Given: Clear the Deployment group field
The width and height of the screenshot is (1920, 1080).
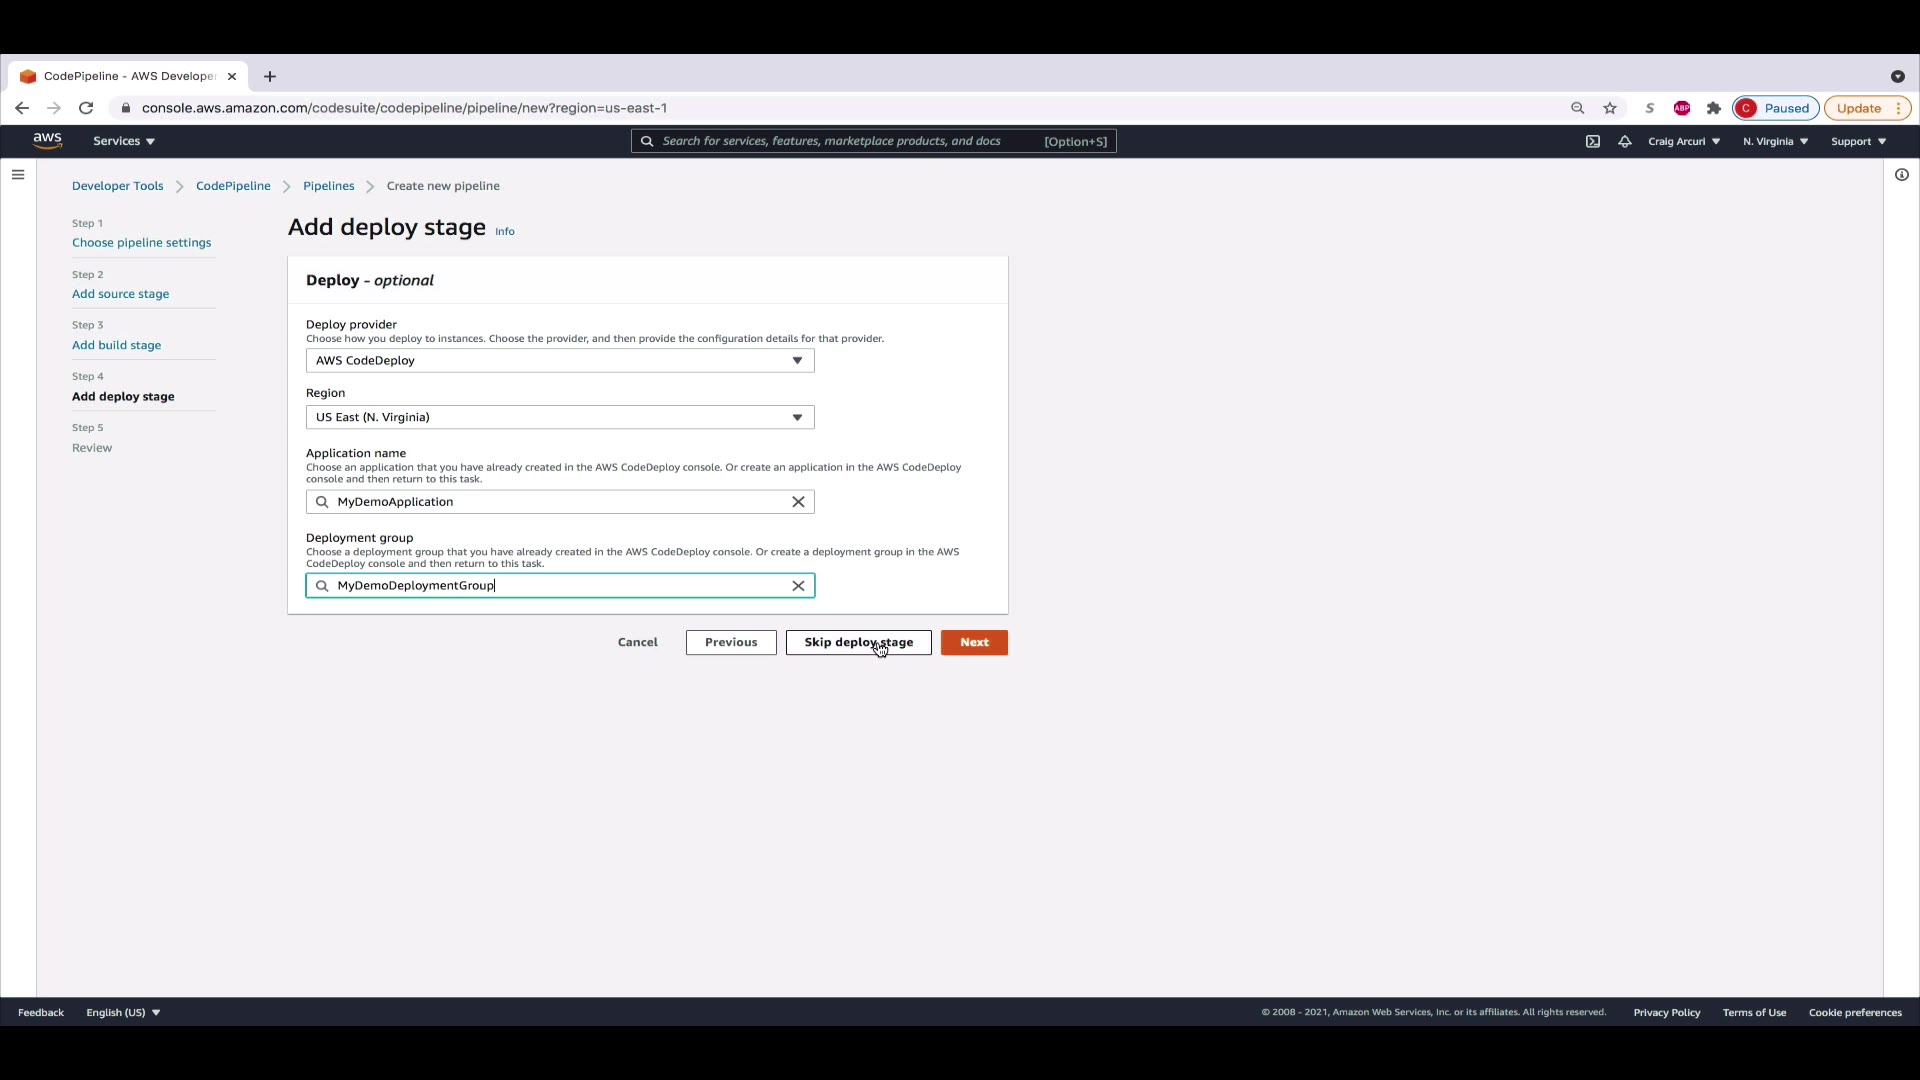Looking at the screenshot, I should (x=798, y=586).
